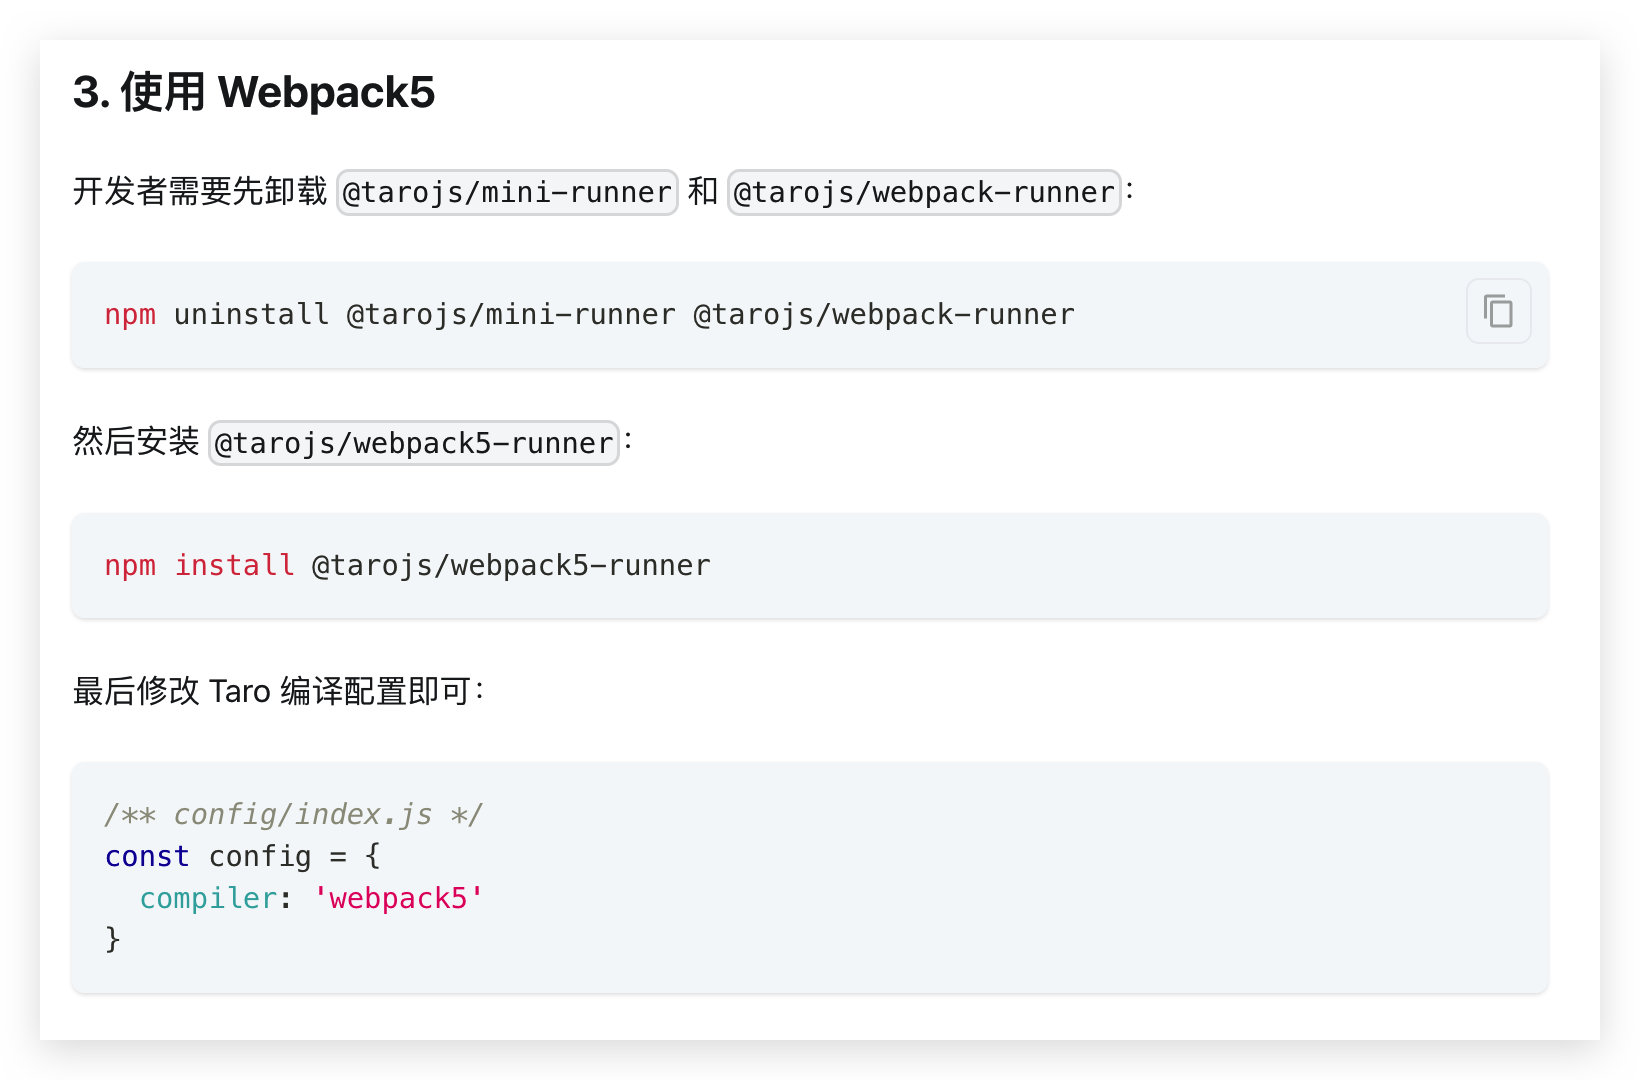Click the copy code icon button
This screenshot has height=1080, width=1640.
(x=1498, y=311)
